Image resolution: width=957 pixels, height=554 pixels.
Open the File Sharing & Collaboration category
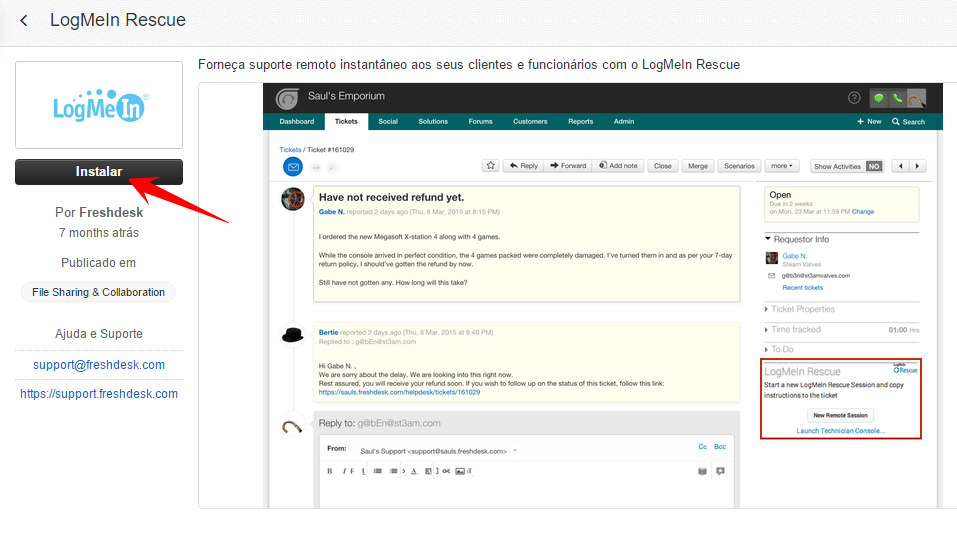click(x=98, y=292)
